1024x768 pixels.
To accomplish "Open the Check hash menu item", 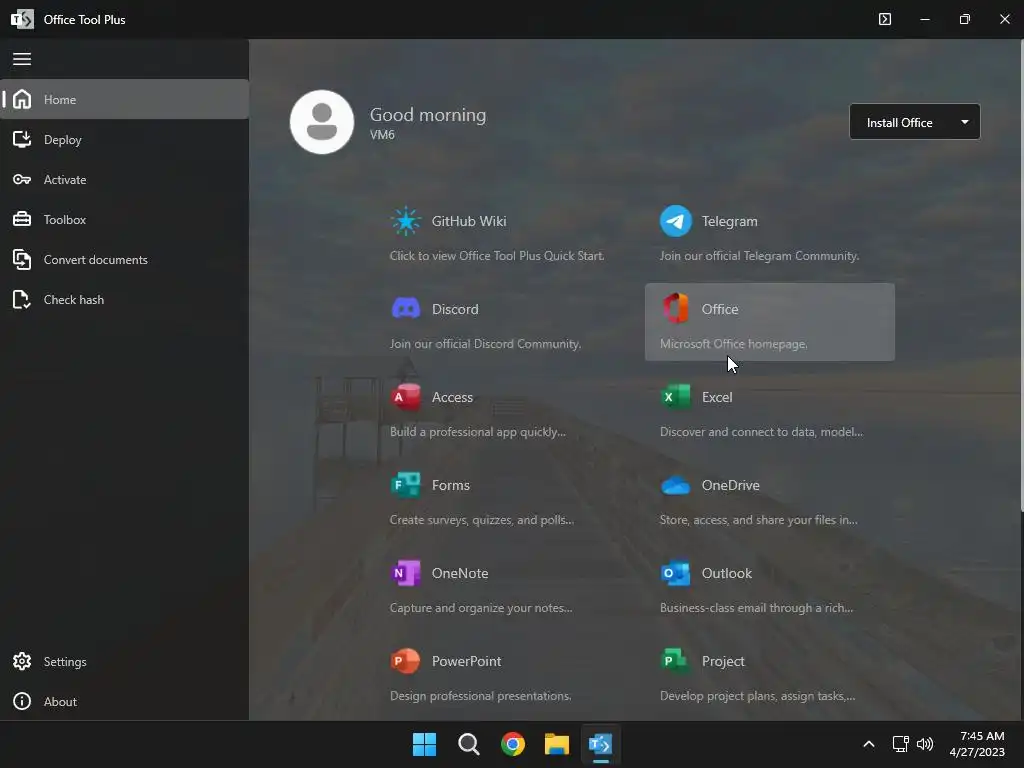I will [124, 299].
